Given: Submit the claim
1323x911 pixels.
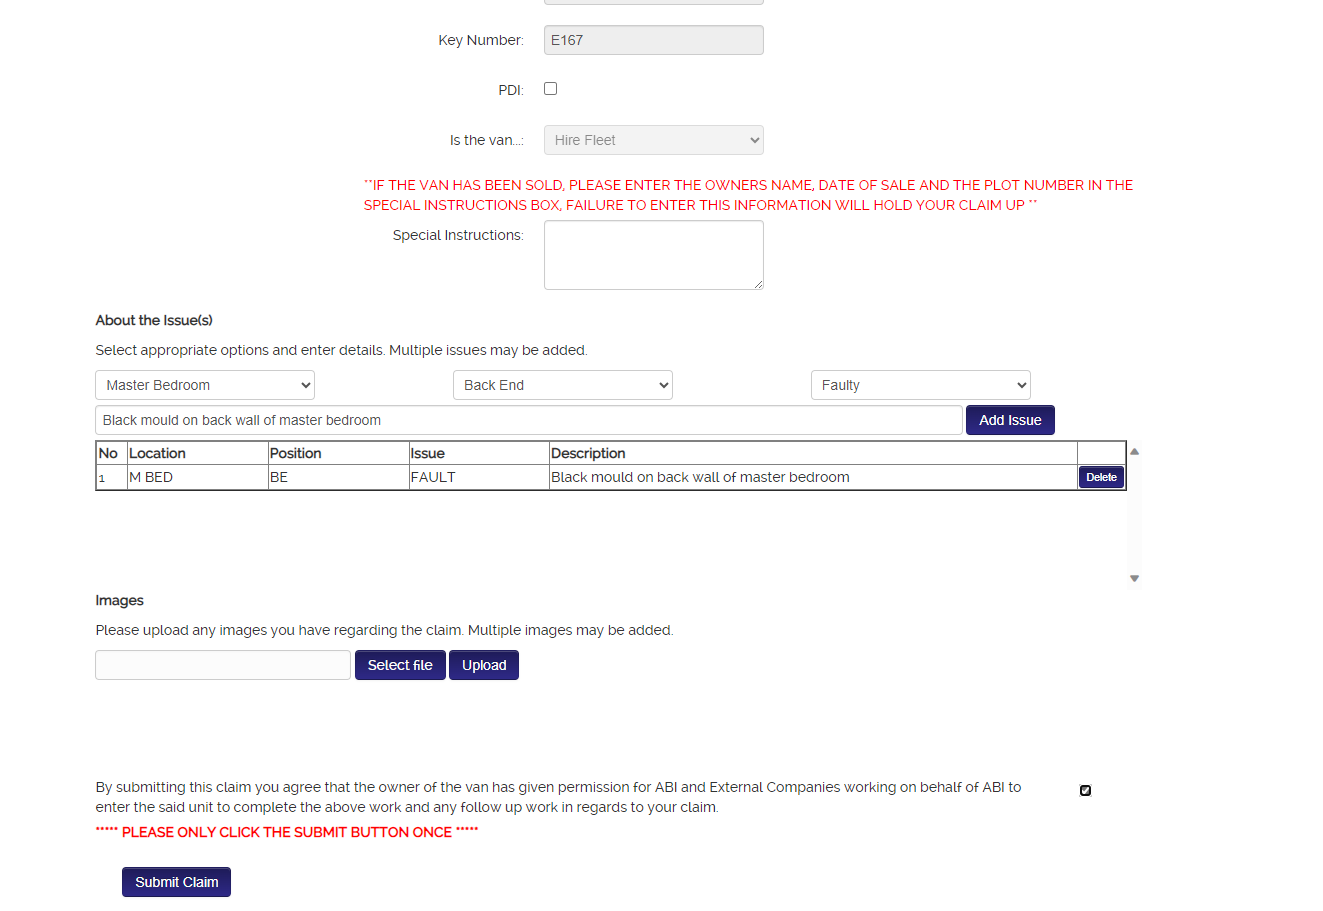Looking at the screenshot, I should [x=176, y=882].
